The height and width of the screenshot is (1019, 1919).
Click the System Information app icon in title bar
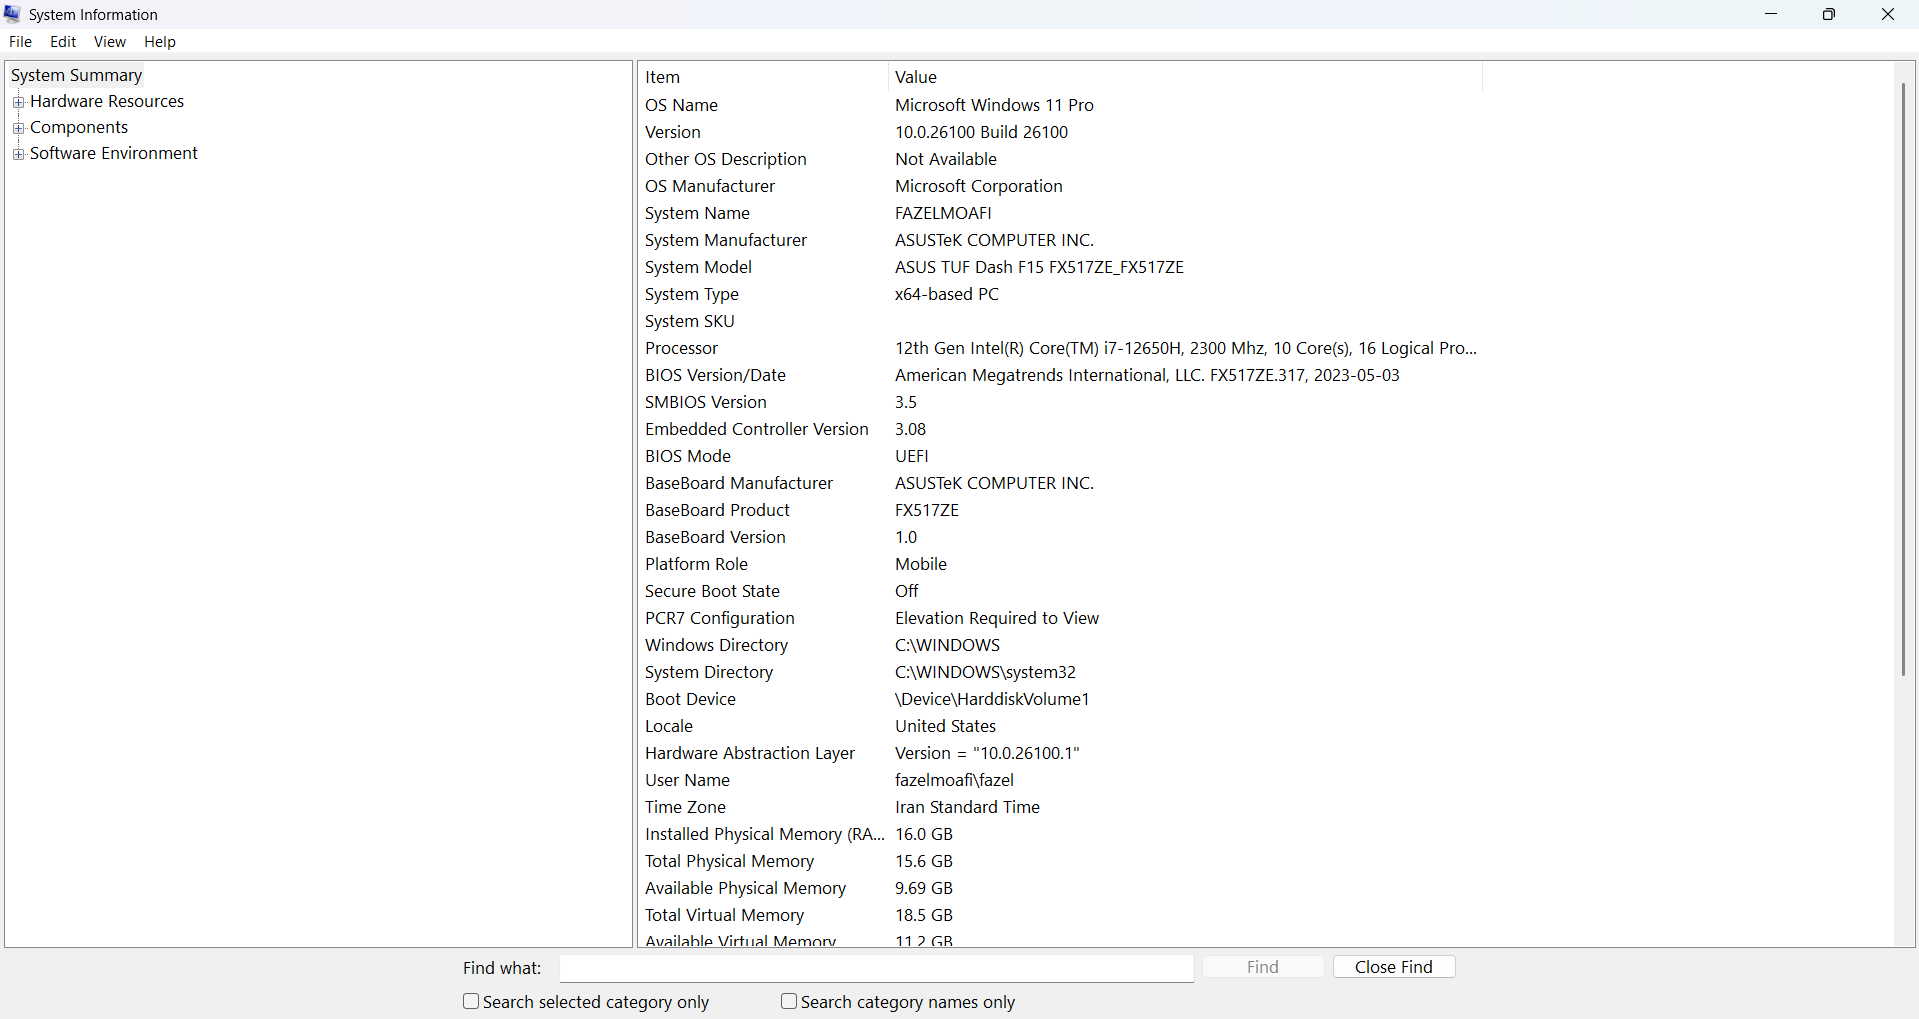[x=12, y=14]
